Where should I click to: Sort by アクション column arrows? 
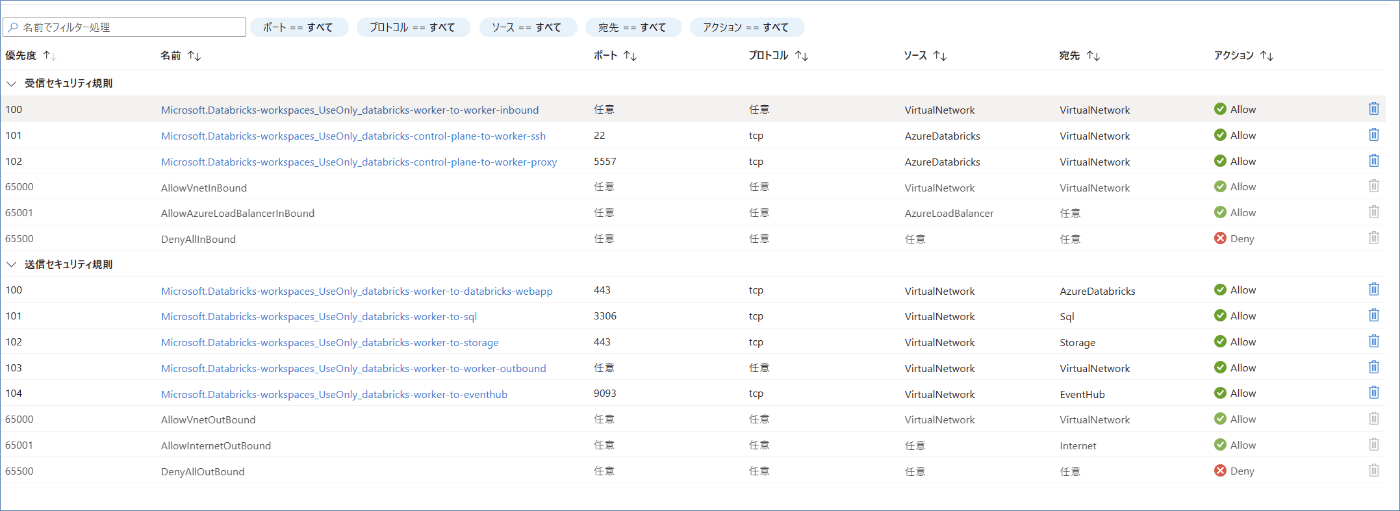click(x=1266, y=56)
